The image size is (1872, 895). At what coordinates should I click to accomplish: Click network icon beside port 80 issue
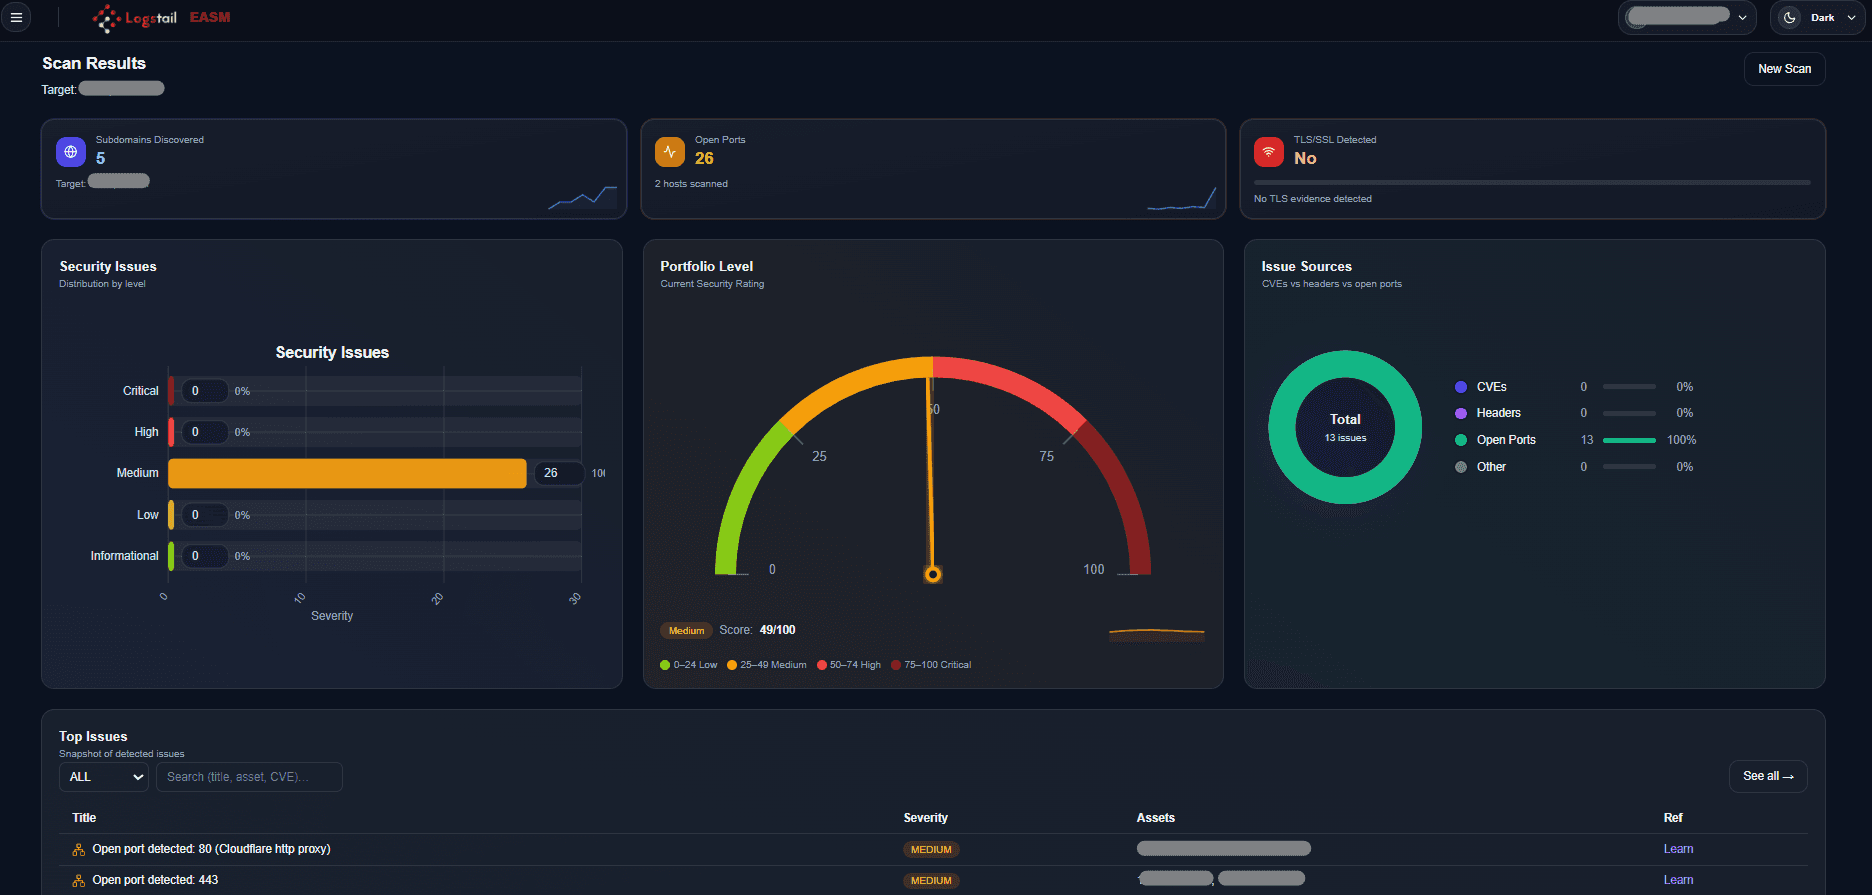pyautogui.click(x=79, y=849)
